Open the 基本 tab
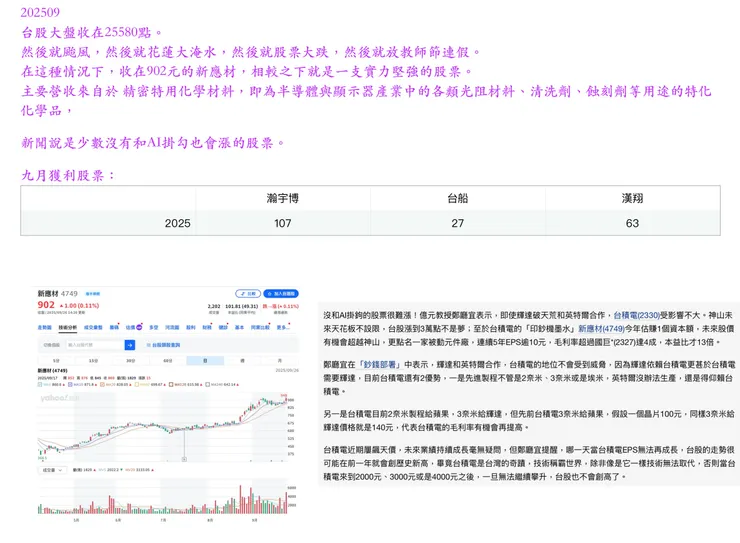Screen dimensions: 740x543 coord(239,327)
